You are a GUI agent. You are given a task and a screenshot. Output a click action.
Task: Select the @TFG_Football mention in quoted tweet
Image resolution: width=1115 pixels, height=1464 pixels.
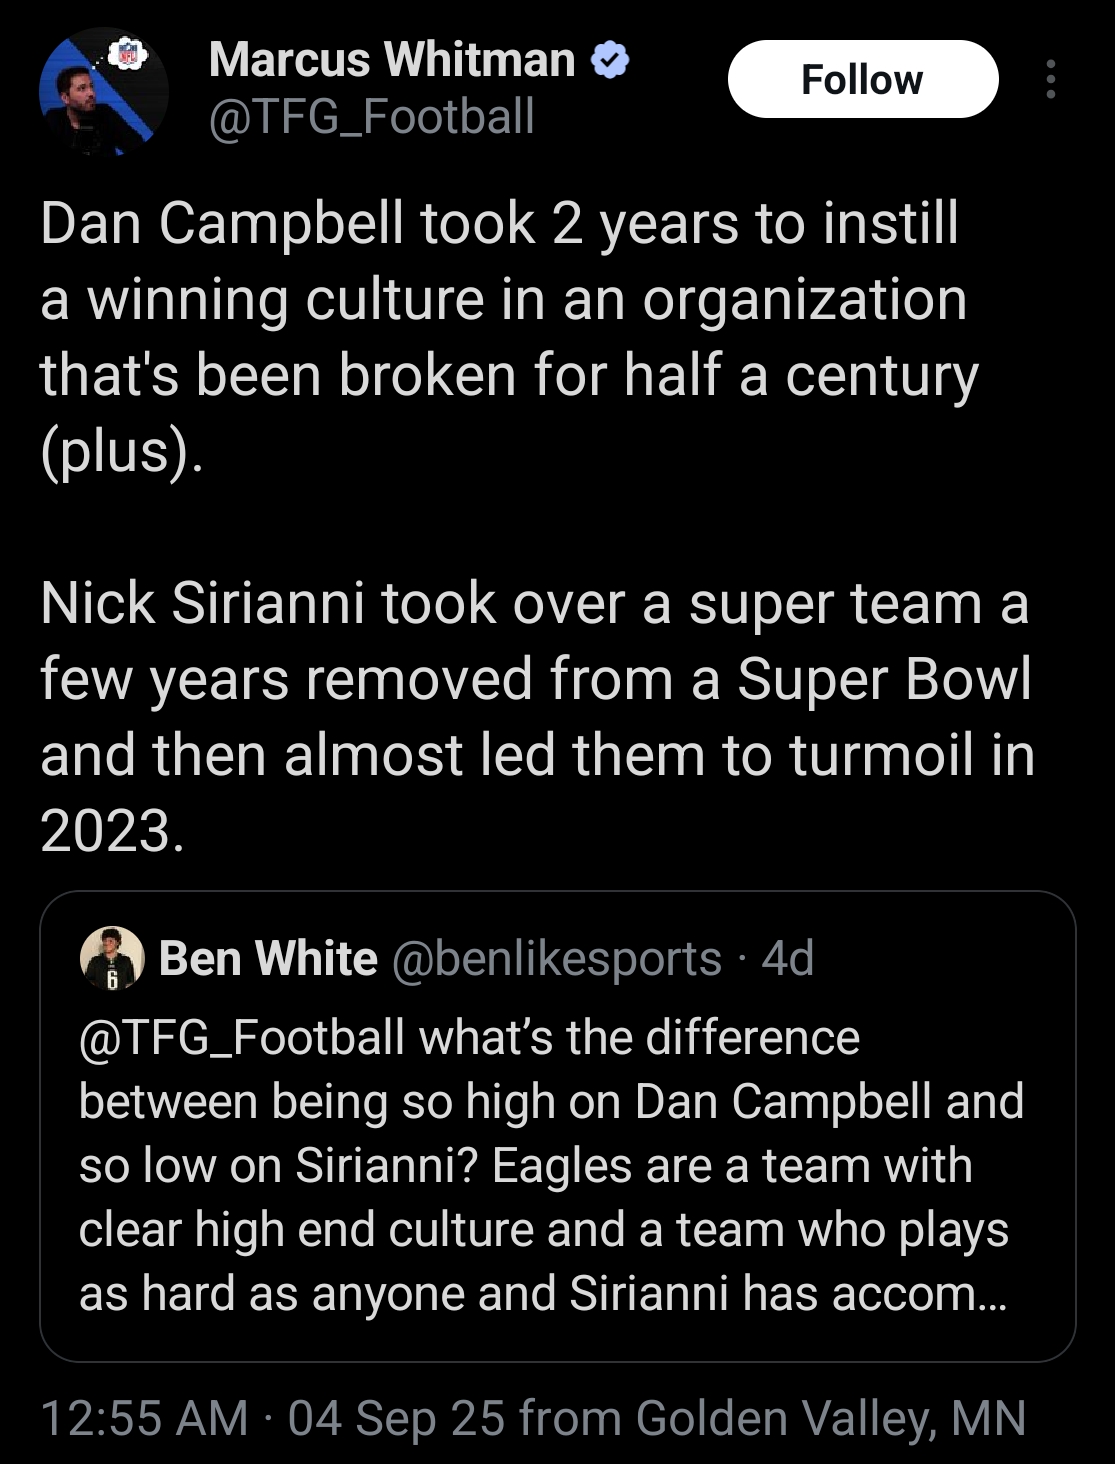pyautogui.click(x=242, y=1037)
